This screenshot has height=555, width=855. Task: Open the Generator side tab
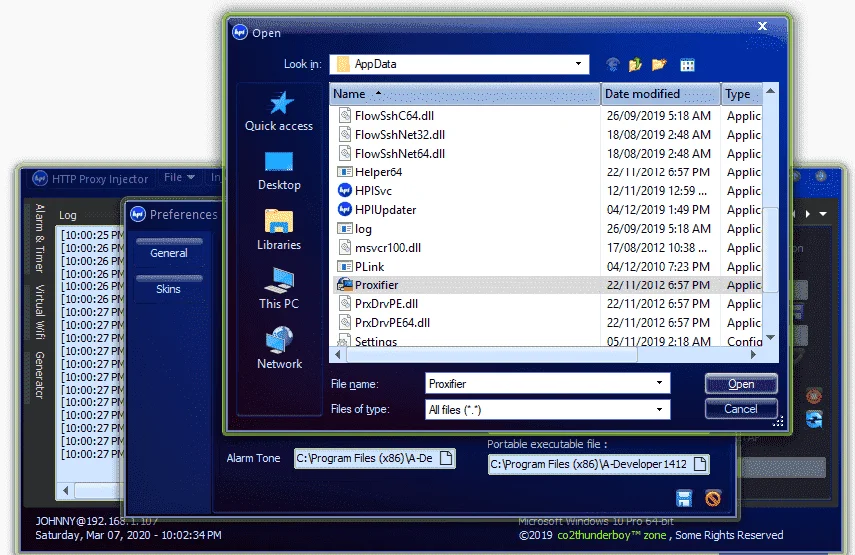(39, 375)
